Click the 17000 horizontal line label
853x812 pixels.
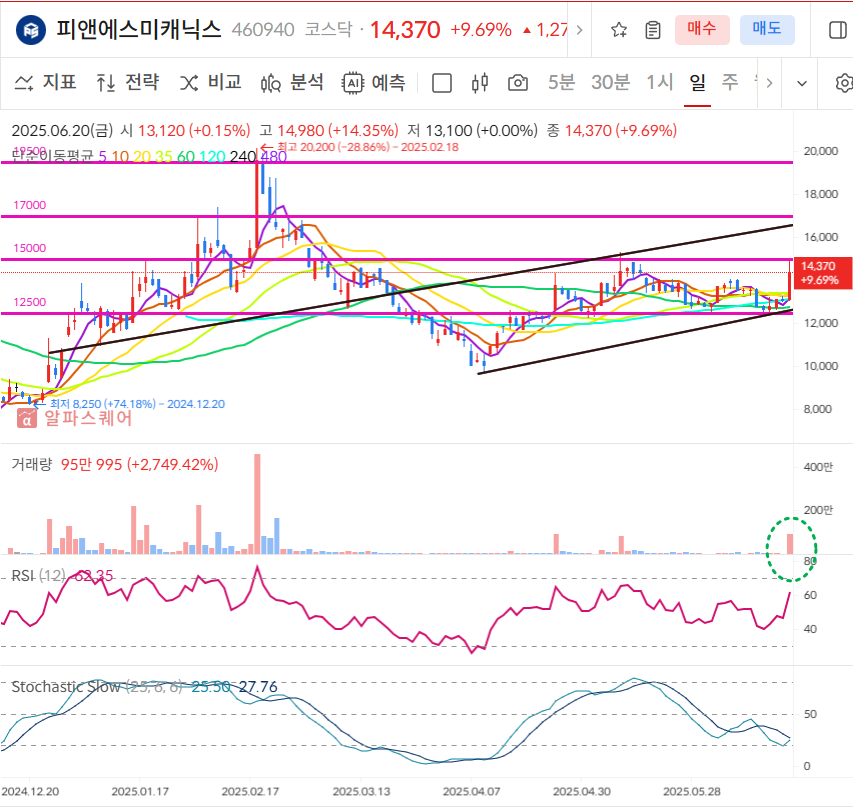(x=29, y=205)
